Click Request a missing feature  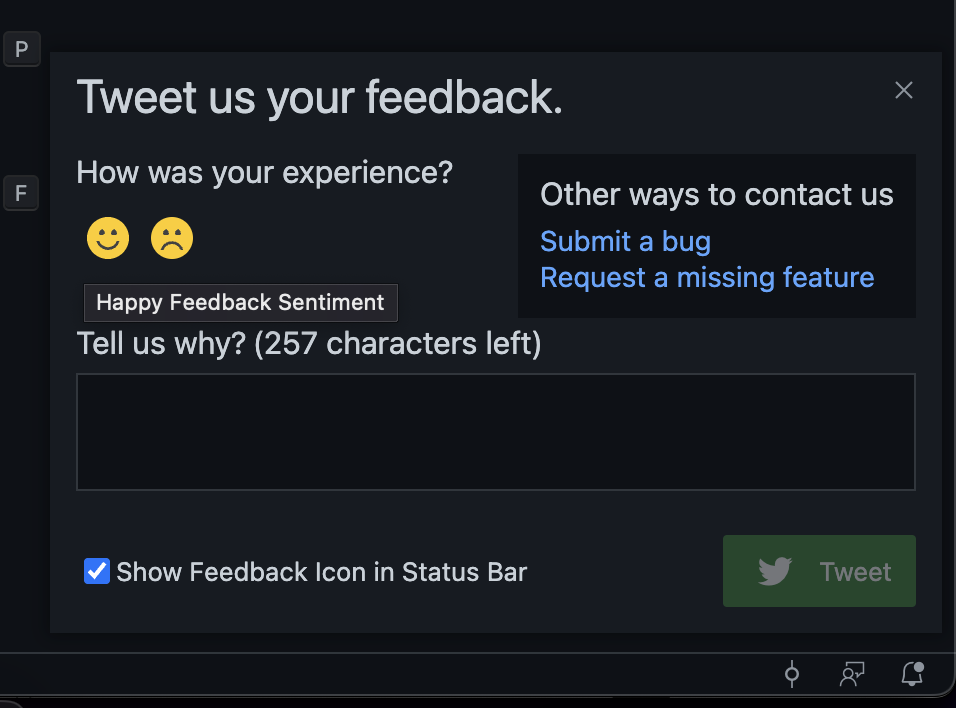[x=707, y=278]
